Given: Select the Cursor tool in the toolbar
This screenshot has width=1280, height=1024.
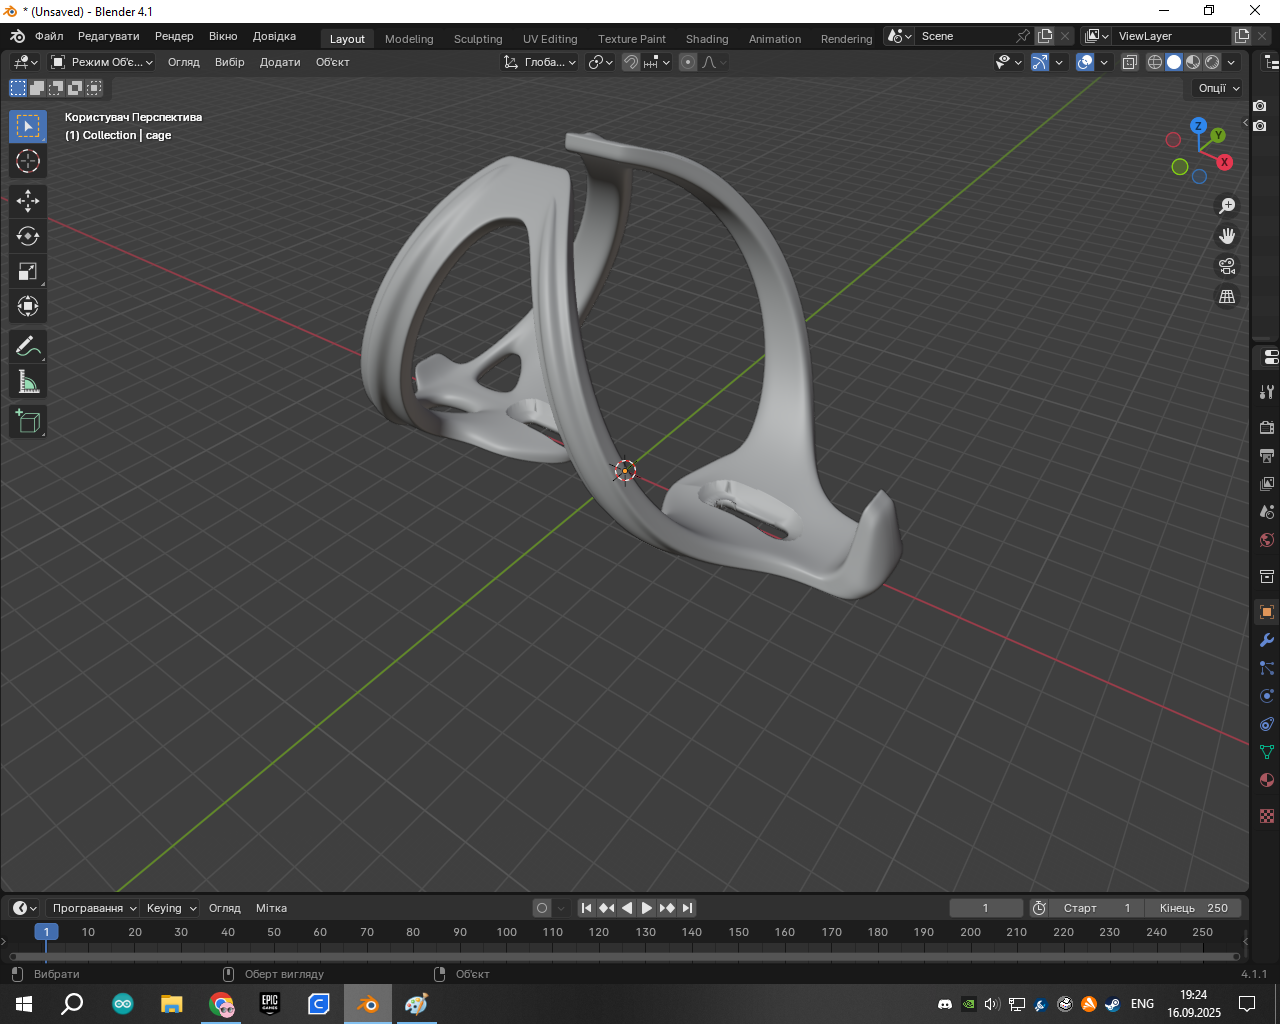Looking at the screenshot, I should point(28,161).
